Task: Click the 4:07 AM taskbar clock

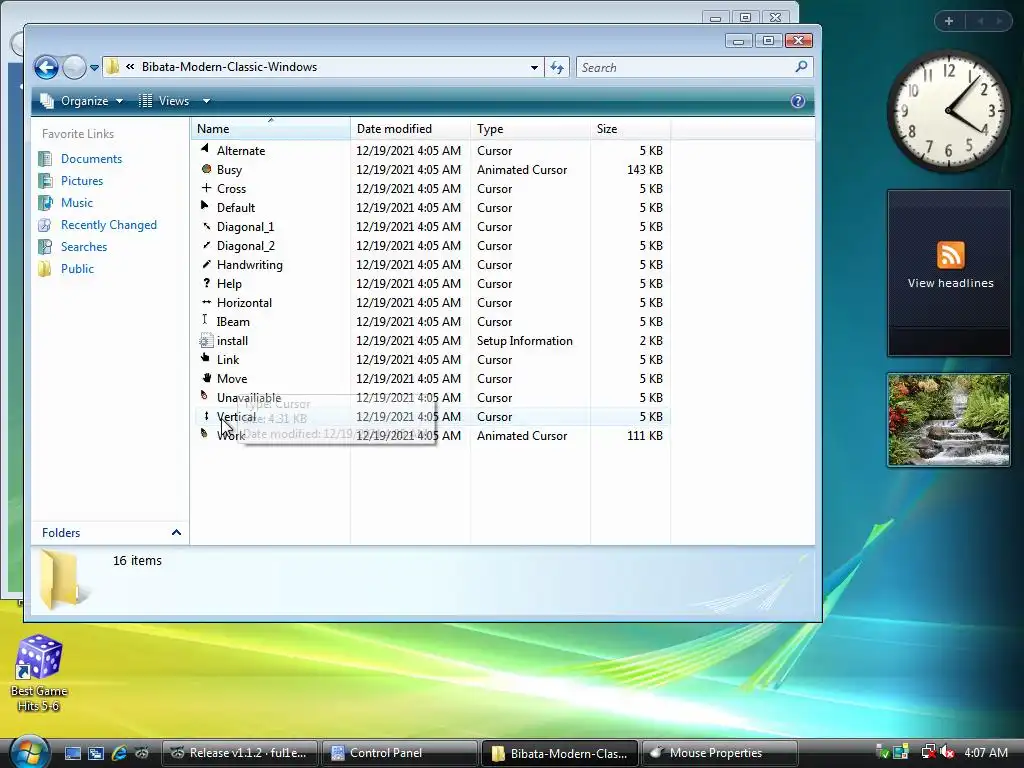Action: pyautogui.click(x=985, y=753)
